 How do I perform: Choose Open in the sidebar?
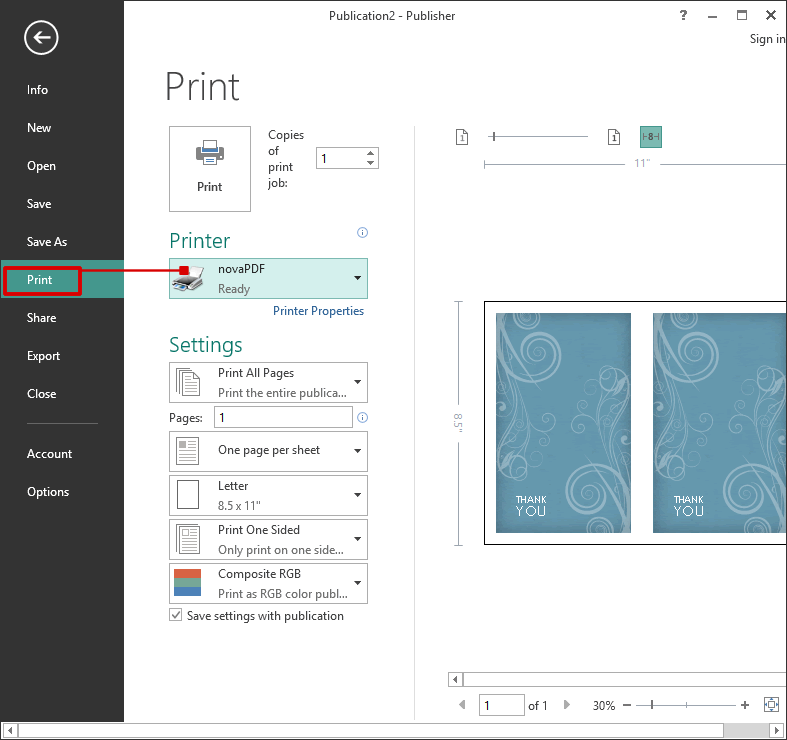(x=41, y=166)
